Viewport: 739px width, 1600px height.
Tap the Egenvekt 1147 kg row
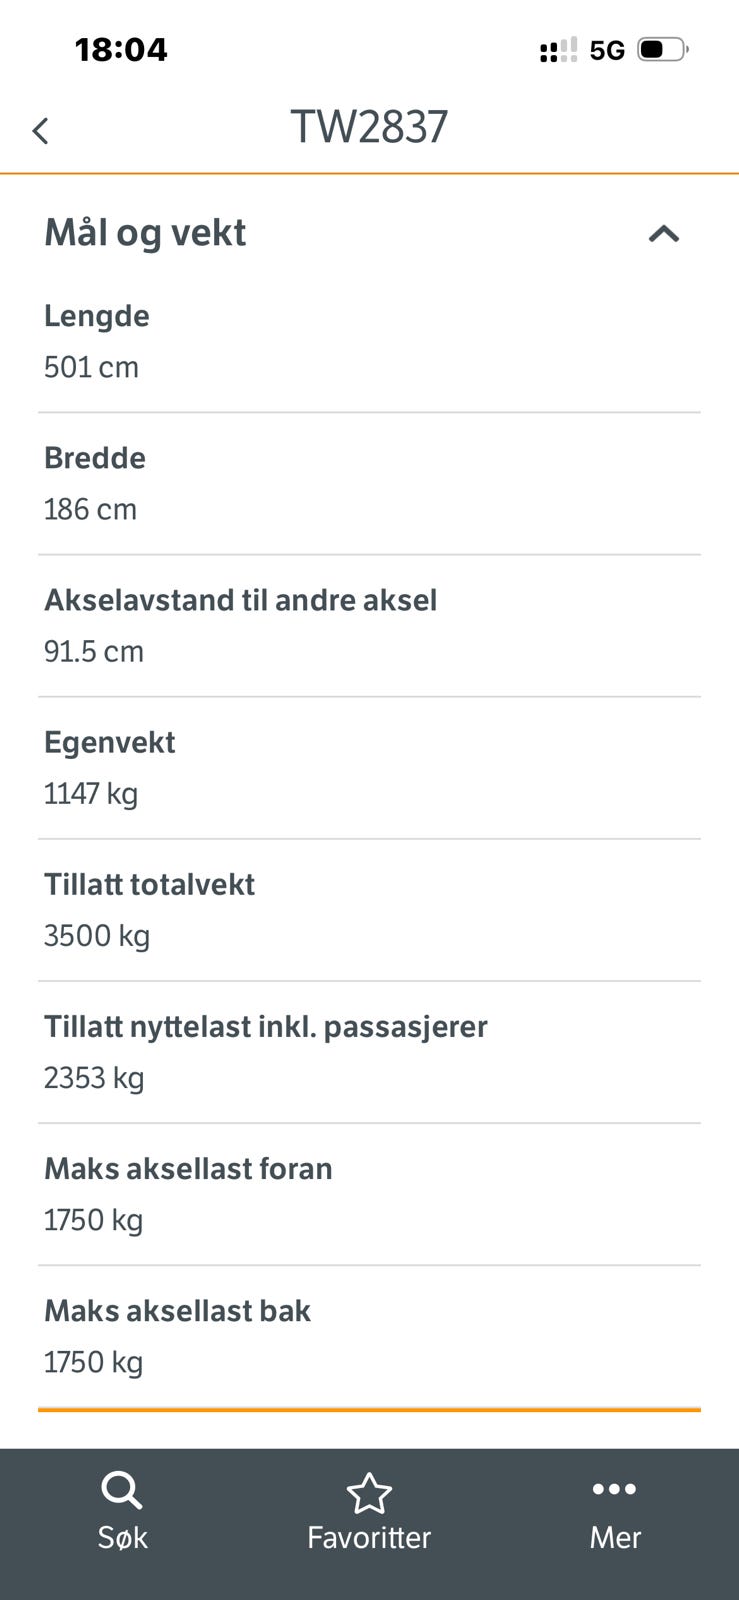pyautogui.click(x=369, y=768)
